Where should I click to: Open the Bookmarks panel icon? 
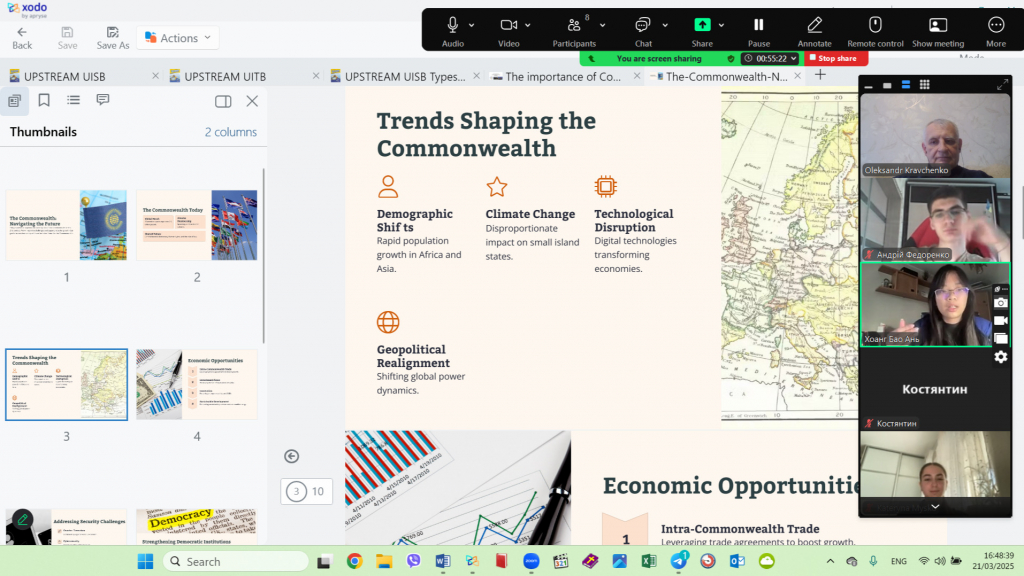coord(44,100)
